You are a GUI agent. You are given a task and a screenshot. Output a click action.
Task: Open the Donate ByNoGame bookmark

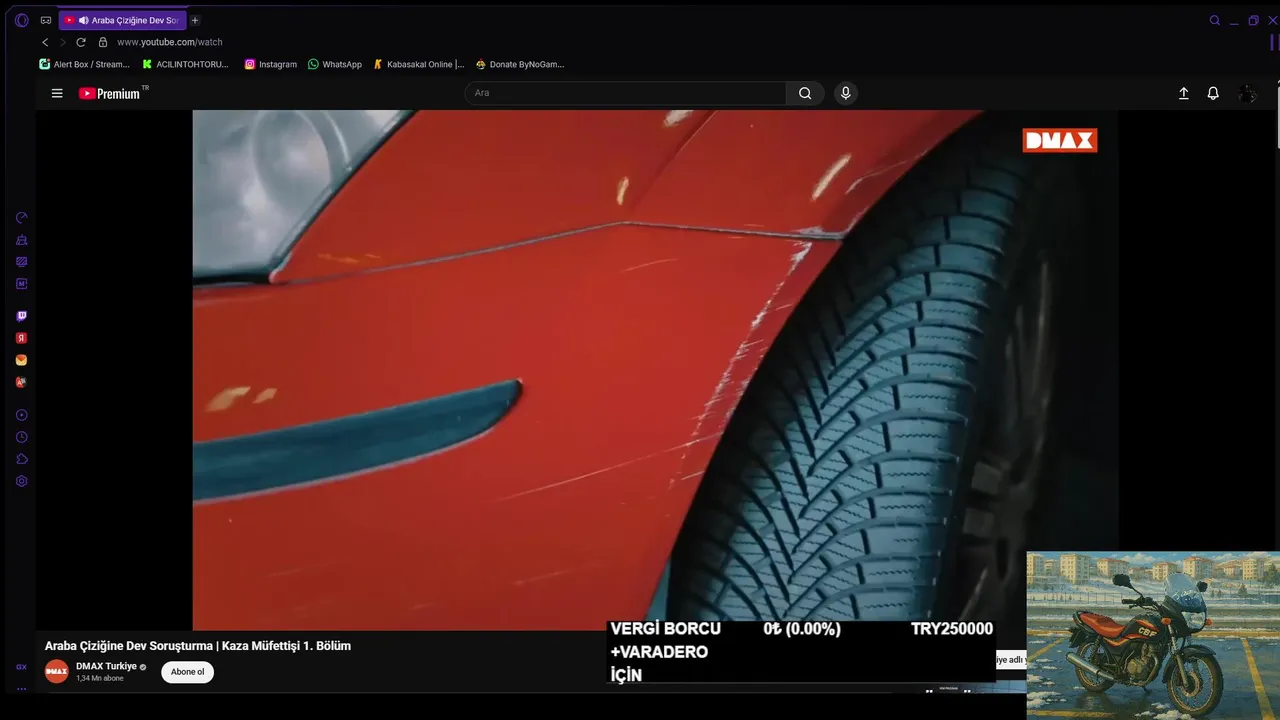(x=519, y=64)
